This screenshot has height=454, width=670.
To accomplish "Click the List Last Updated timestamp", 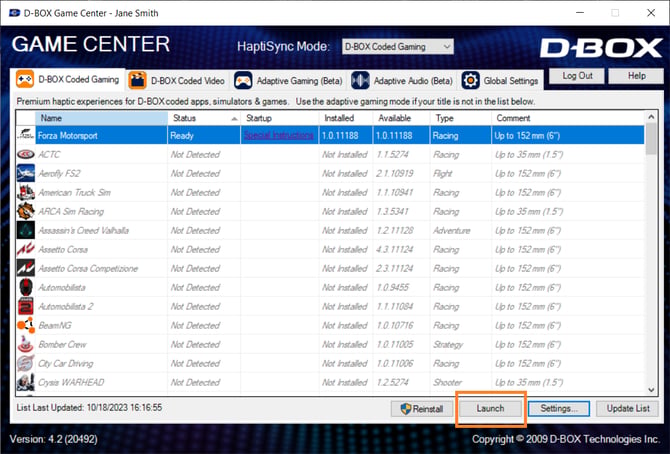I will 89,407.
